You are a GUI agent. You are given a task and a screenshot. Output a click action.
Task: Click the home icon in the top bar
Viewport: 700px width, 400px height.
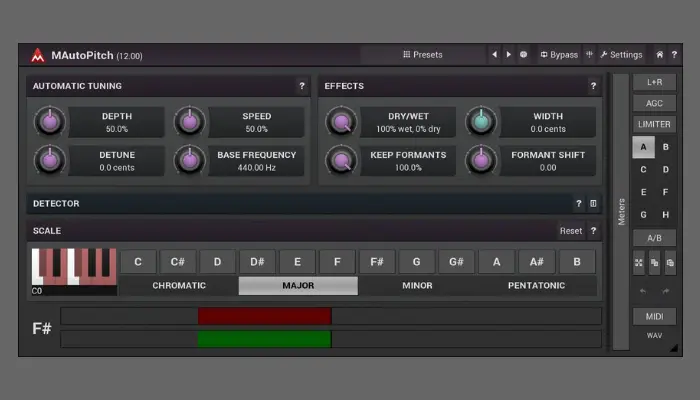coord(659,55)
